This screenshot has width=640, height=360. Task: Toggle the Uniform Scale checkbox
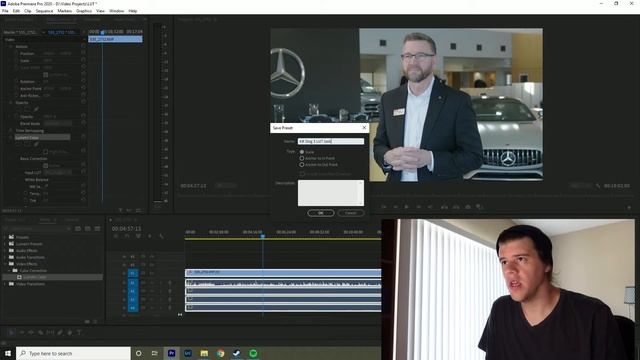(46, 75)
